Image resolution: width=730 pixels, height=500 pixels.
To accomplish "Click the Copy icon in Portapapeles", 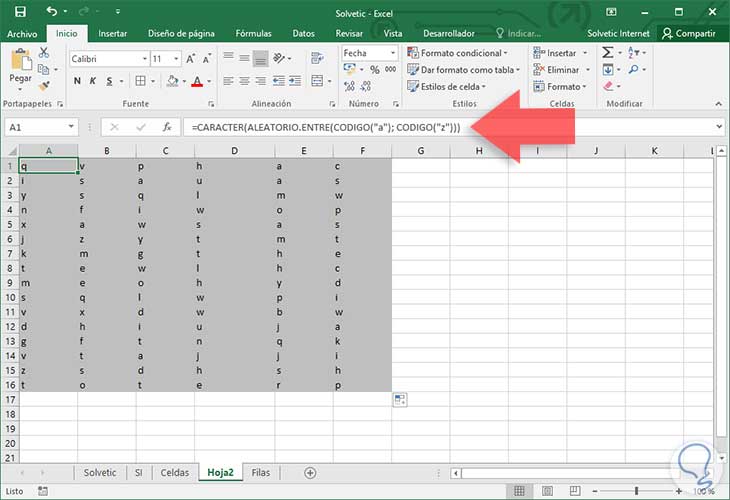I will click(43, 69).
